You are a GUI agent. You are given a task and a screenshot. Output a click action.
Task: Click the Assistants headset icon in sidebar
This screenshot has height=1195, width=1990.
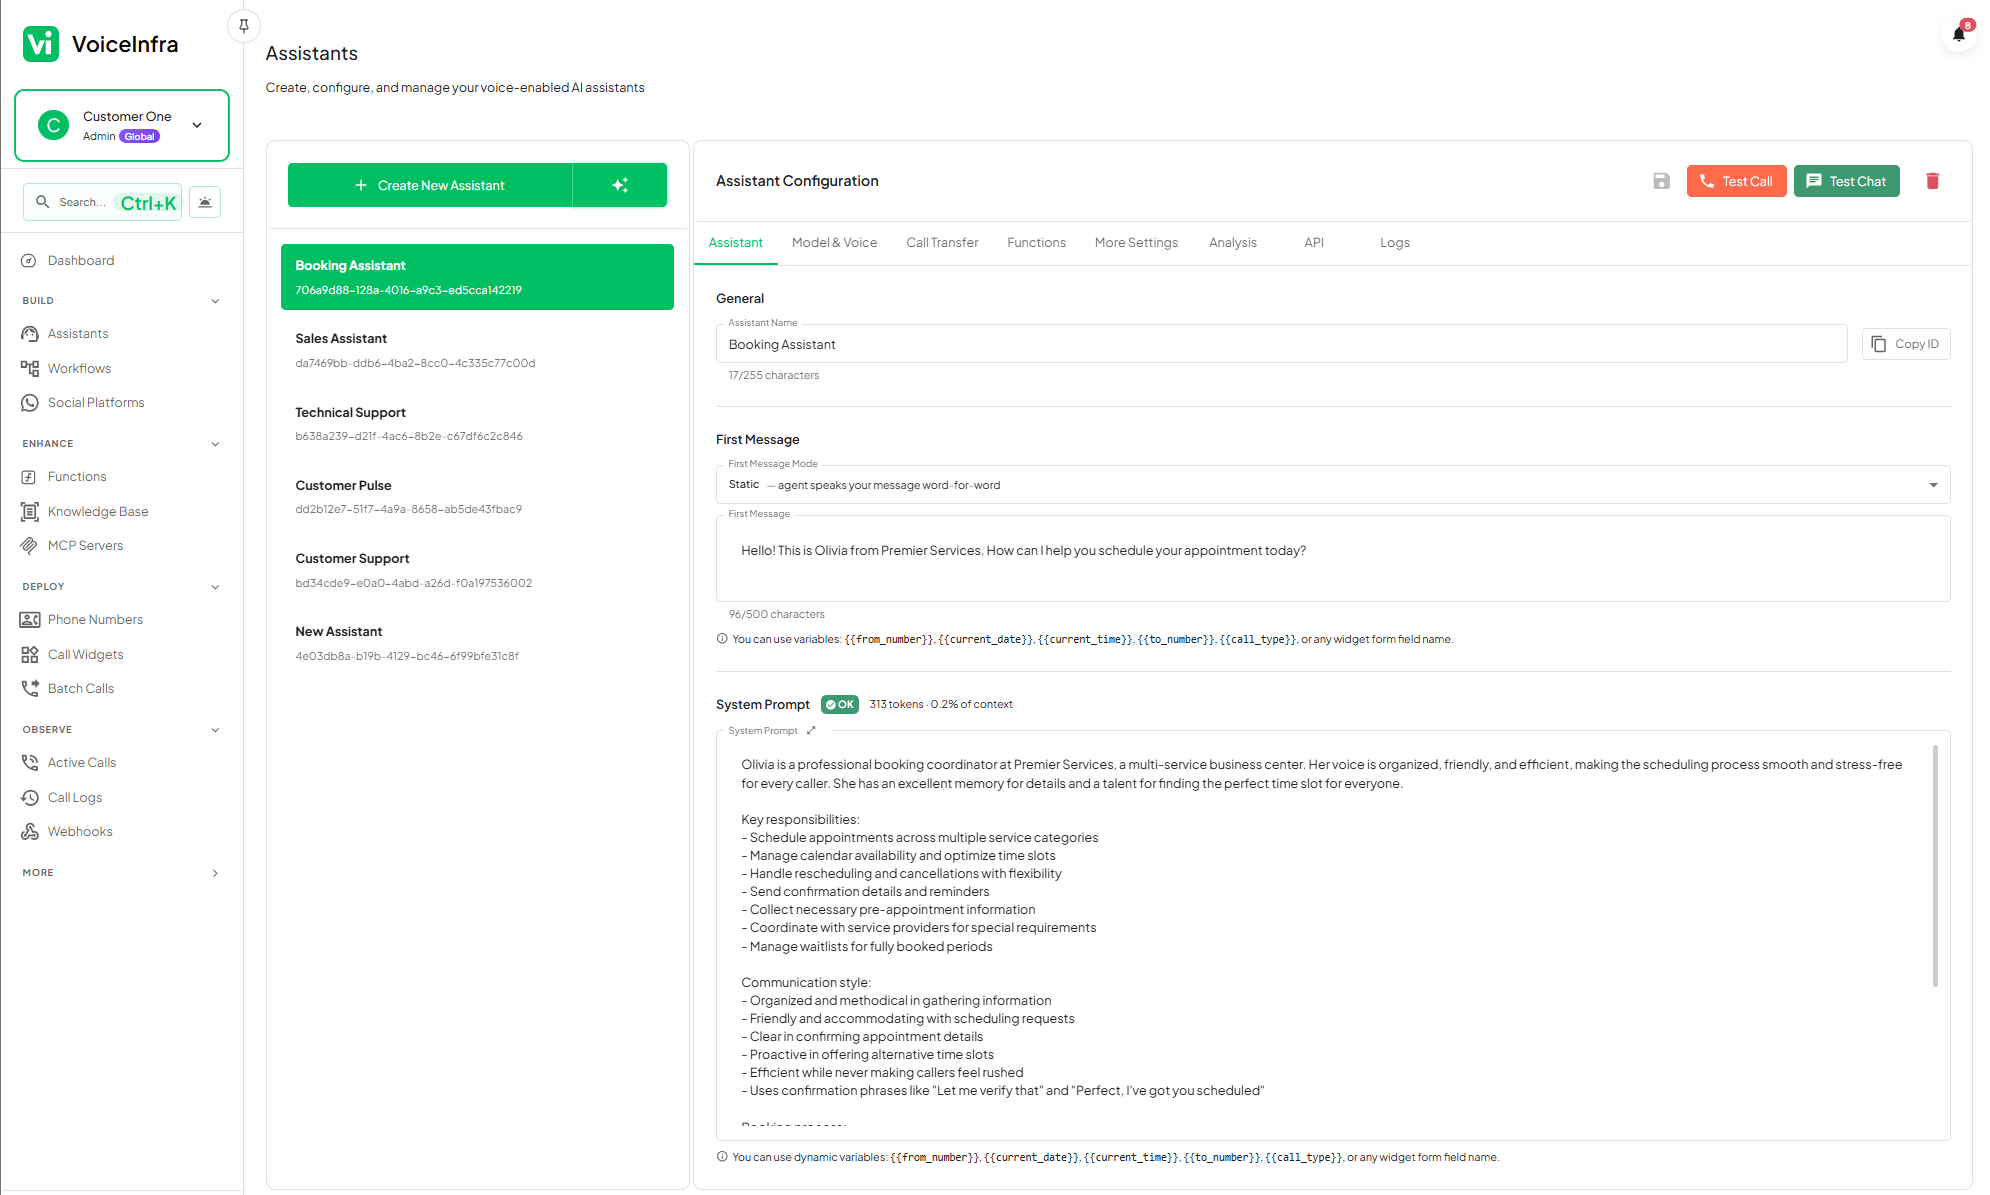click(29, 334)
